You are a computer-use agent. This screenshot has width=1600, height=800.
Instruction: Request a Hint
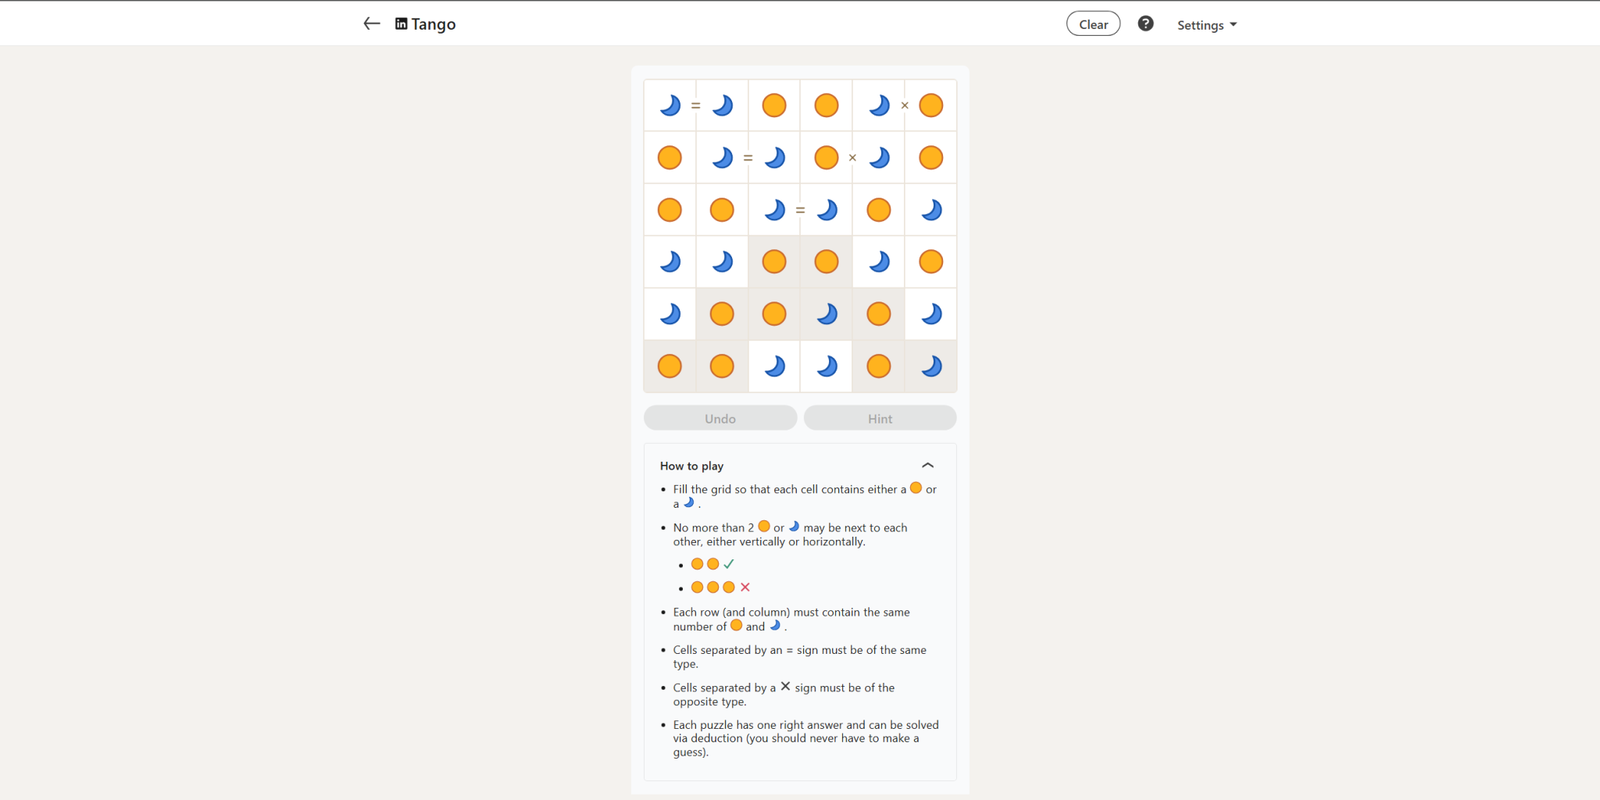(880, 418)
